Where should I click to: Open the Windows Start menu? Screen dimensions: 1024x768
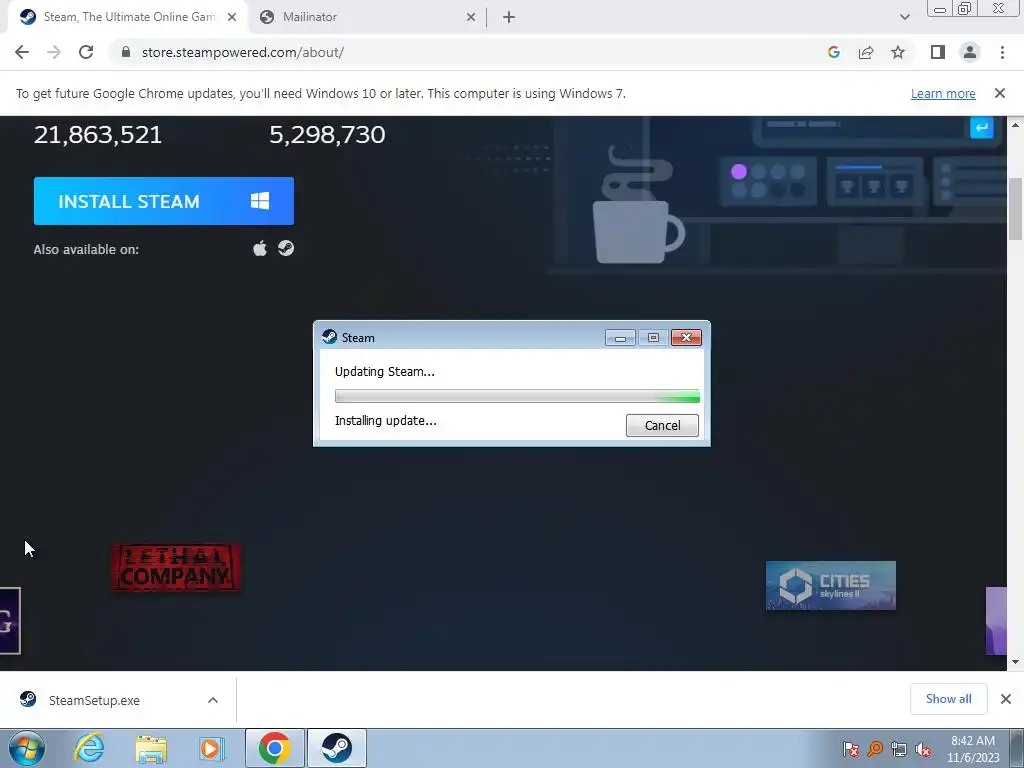(x=27, y=748)
